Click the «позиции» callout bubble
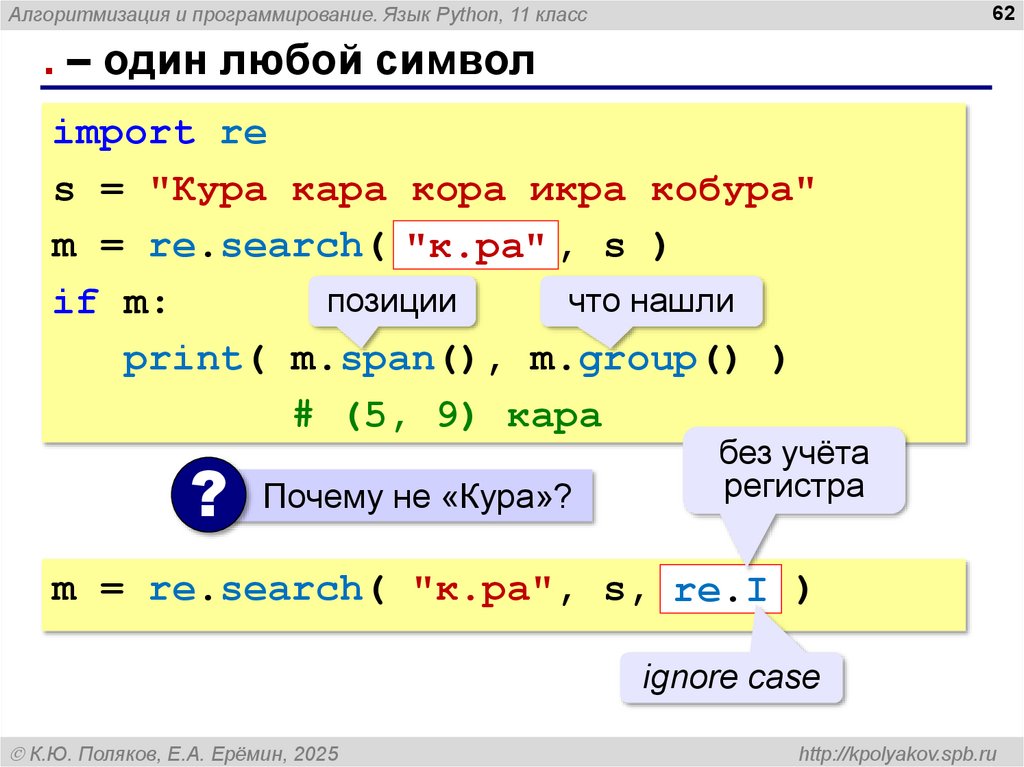1024x767 pixels. 391,301
